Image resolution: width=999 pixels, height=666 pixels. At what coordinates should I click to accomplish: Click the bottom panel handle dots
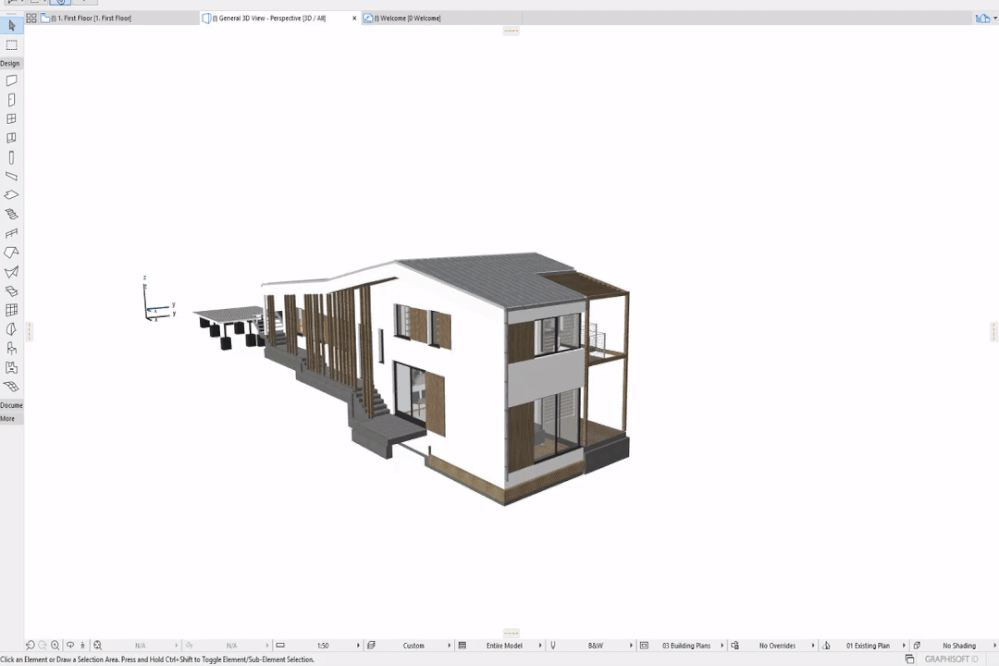point(511,633)
